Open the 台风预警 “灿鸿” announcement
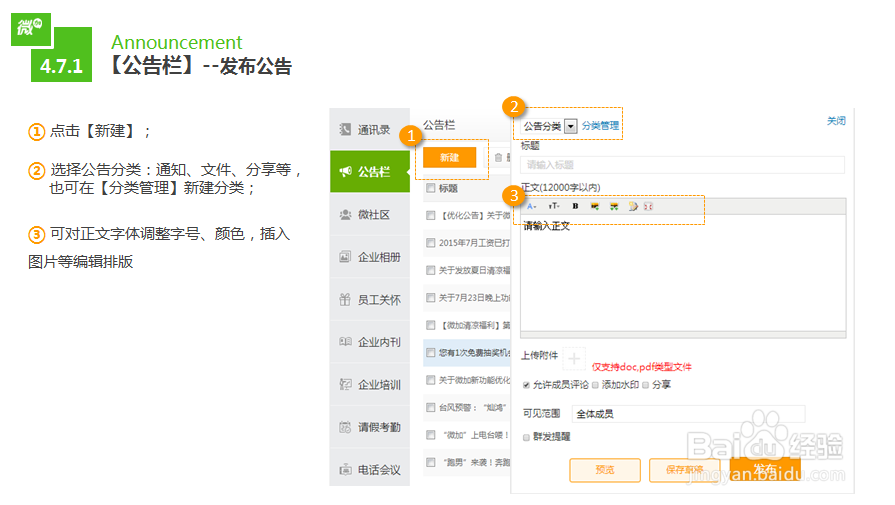 click(x=473, y=407)
